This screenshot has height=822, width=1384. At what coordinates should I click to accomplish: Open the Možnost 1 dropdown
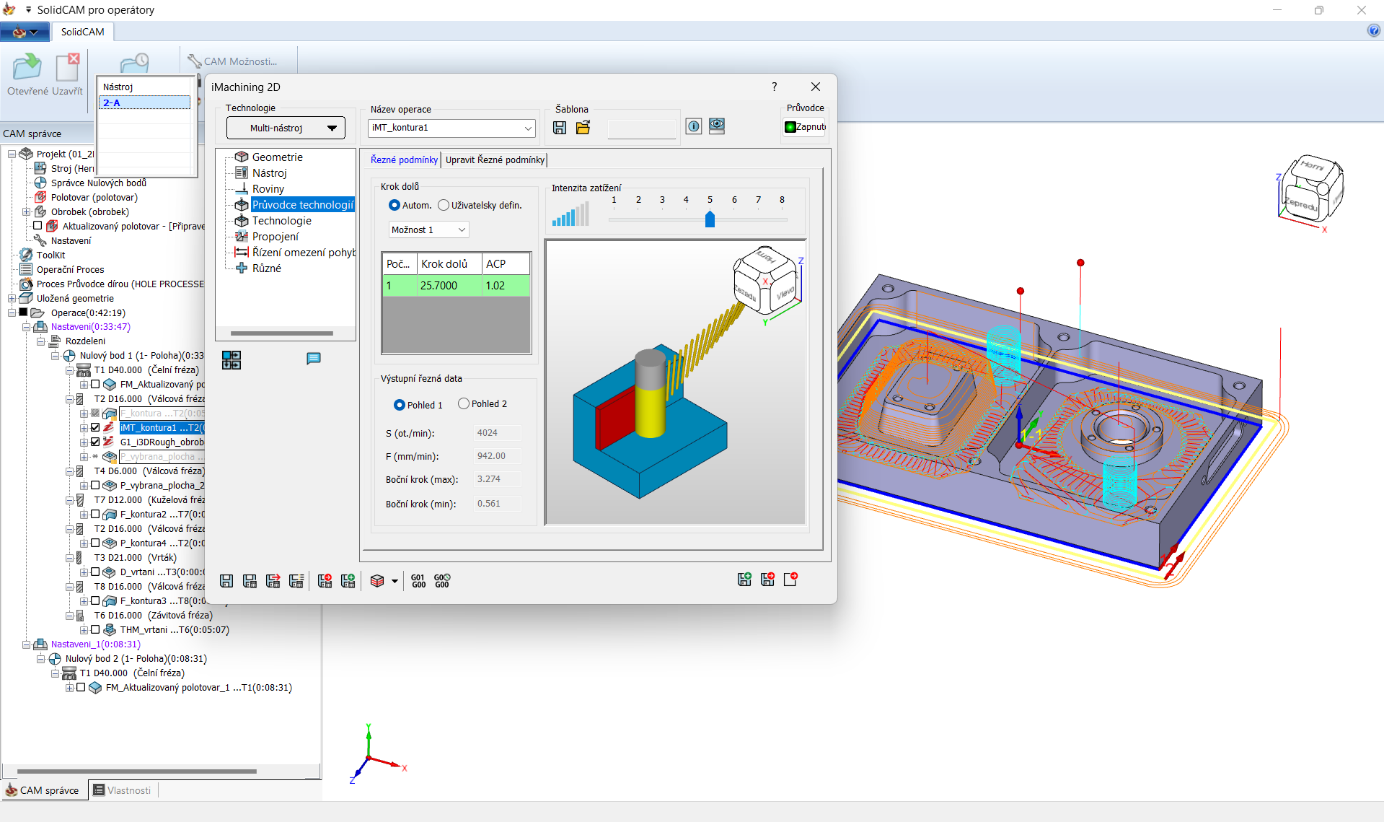429,230
